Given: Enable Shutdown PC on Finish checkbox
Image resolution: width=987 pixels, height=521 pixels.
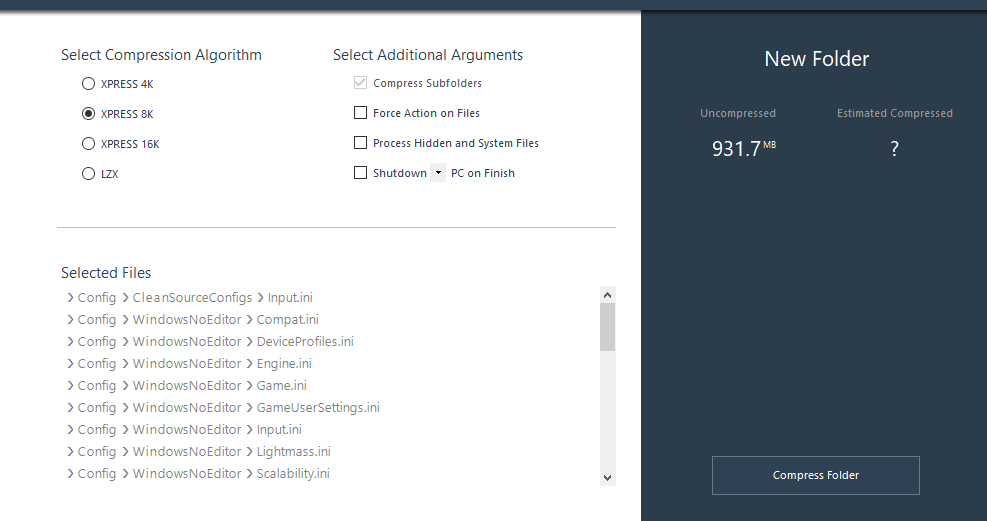Looking at the screenshot, I should click(361, 173).
